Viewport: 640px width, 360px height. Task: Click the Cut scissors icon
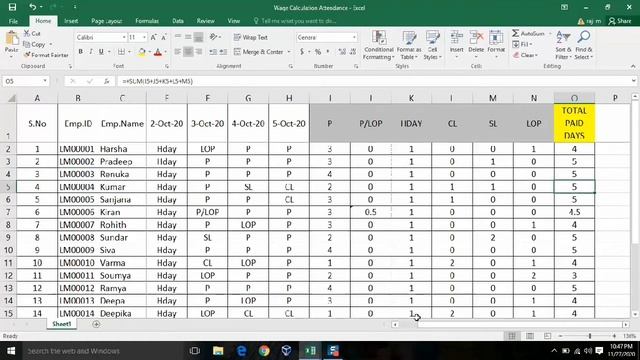click(x=27, y=33)
